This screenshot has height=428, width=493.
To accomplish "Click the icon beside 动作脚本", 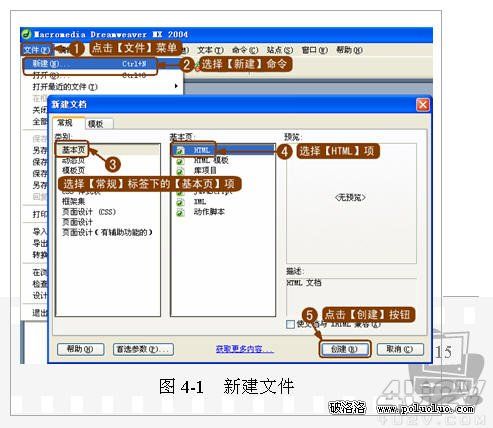I will (x=180, y=212).
